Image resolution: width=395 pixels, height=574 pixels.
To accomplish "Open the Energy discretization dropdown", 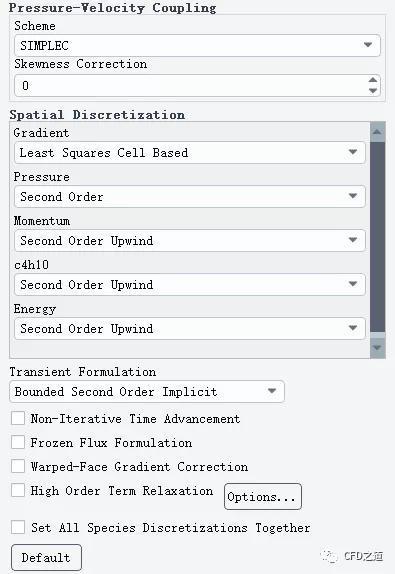I will tap(190, 328).
